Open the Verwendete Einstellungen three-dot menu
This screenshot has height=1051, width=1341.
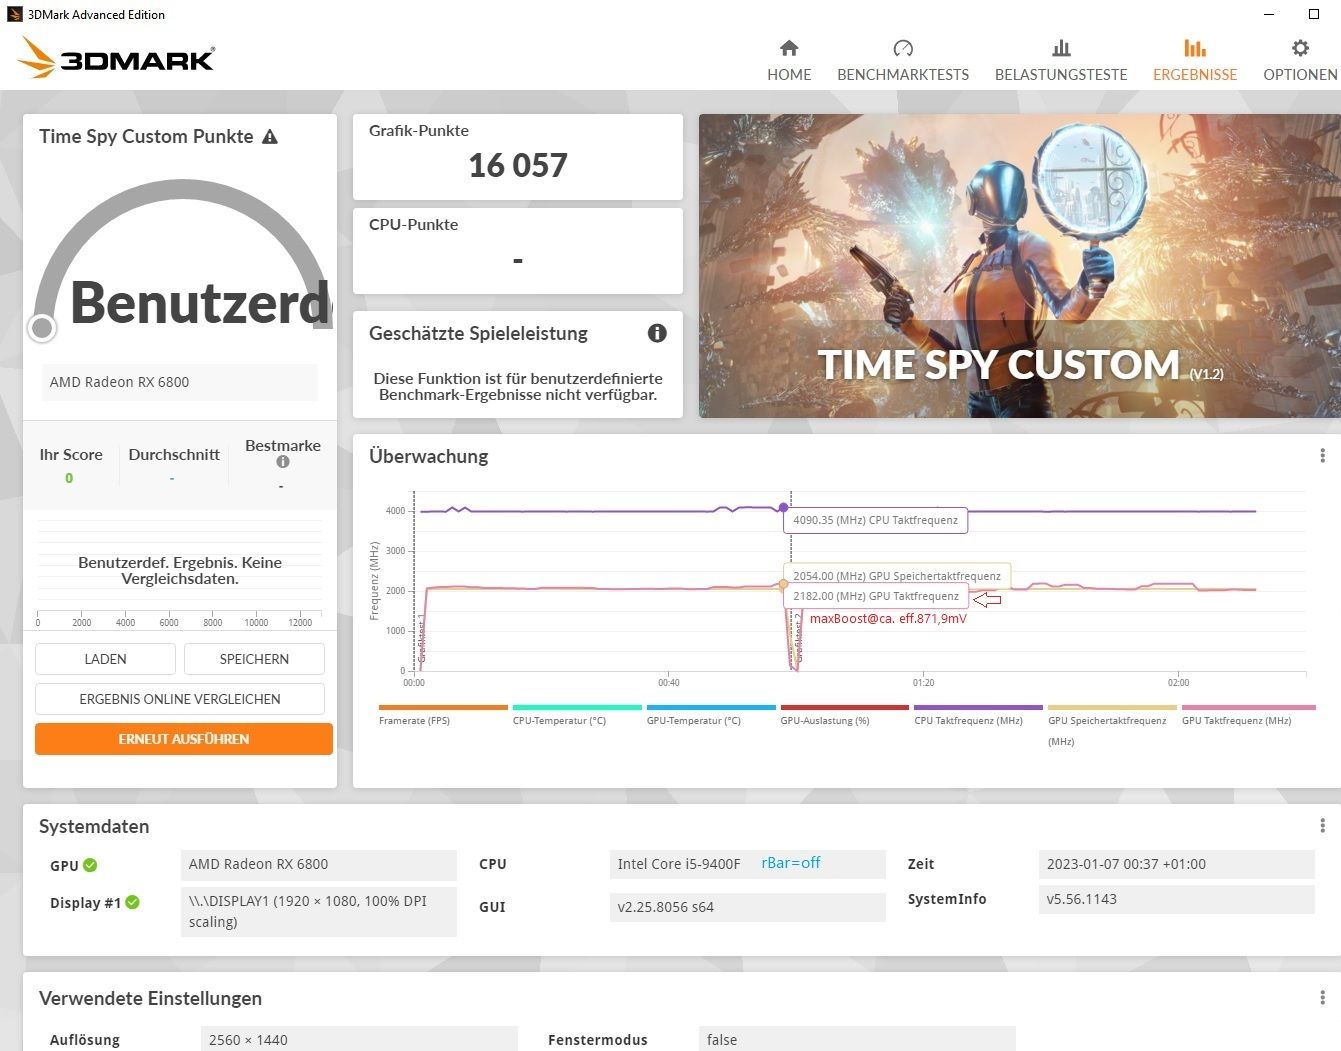(1323, 998)
